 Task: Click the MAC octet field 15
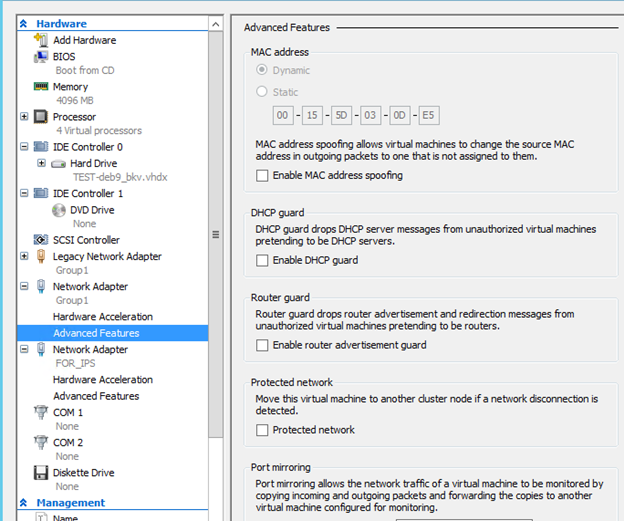(x=312, y=115)
